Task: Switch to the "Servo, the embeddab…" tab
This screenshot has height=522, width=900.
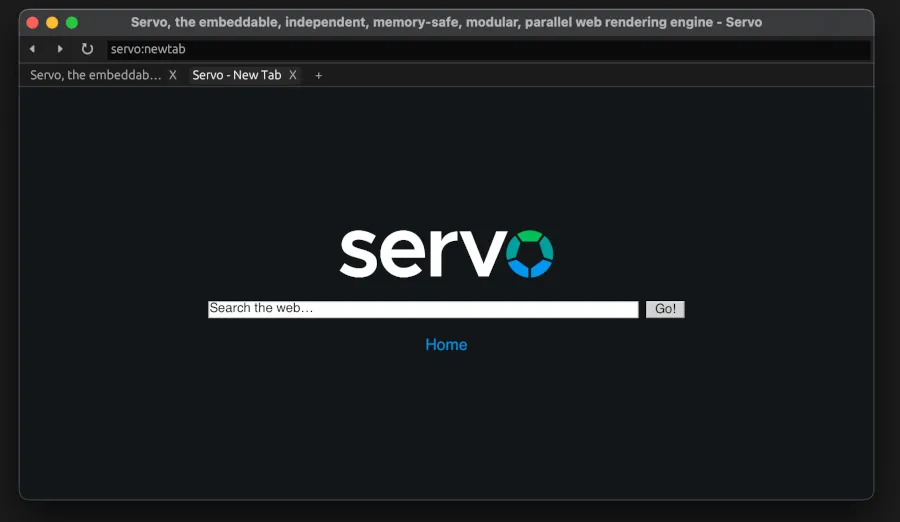Action: (95, 75)
